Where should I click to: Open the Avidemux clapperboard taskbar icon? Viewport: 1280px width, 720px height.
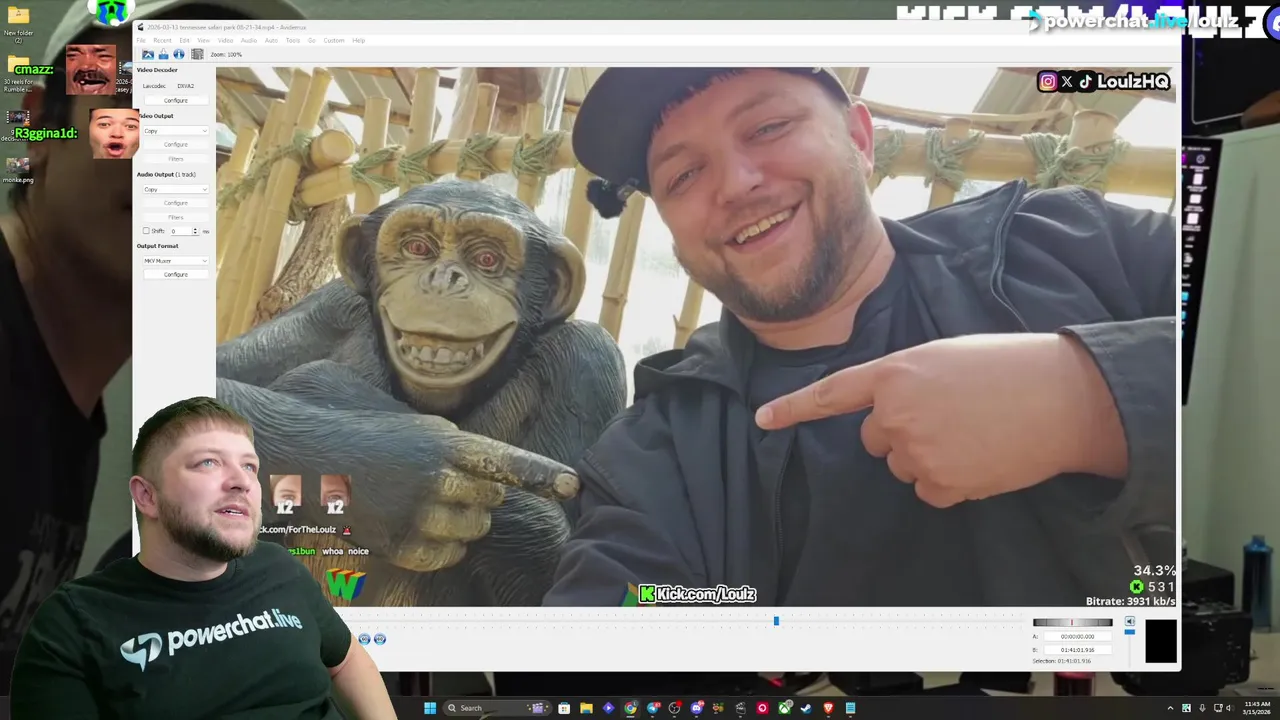point(740,708)
